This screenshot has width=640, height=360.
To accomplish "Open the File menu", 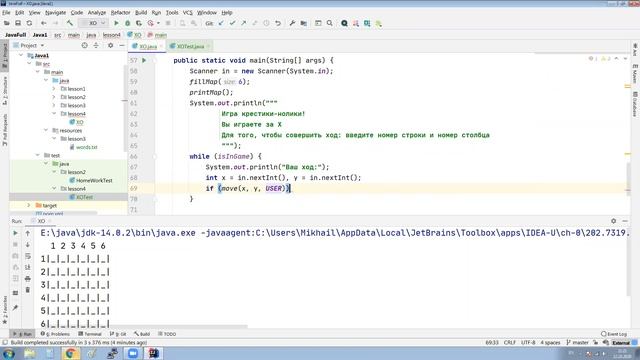I will click(x=6, y=13).
